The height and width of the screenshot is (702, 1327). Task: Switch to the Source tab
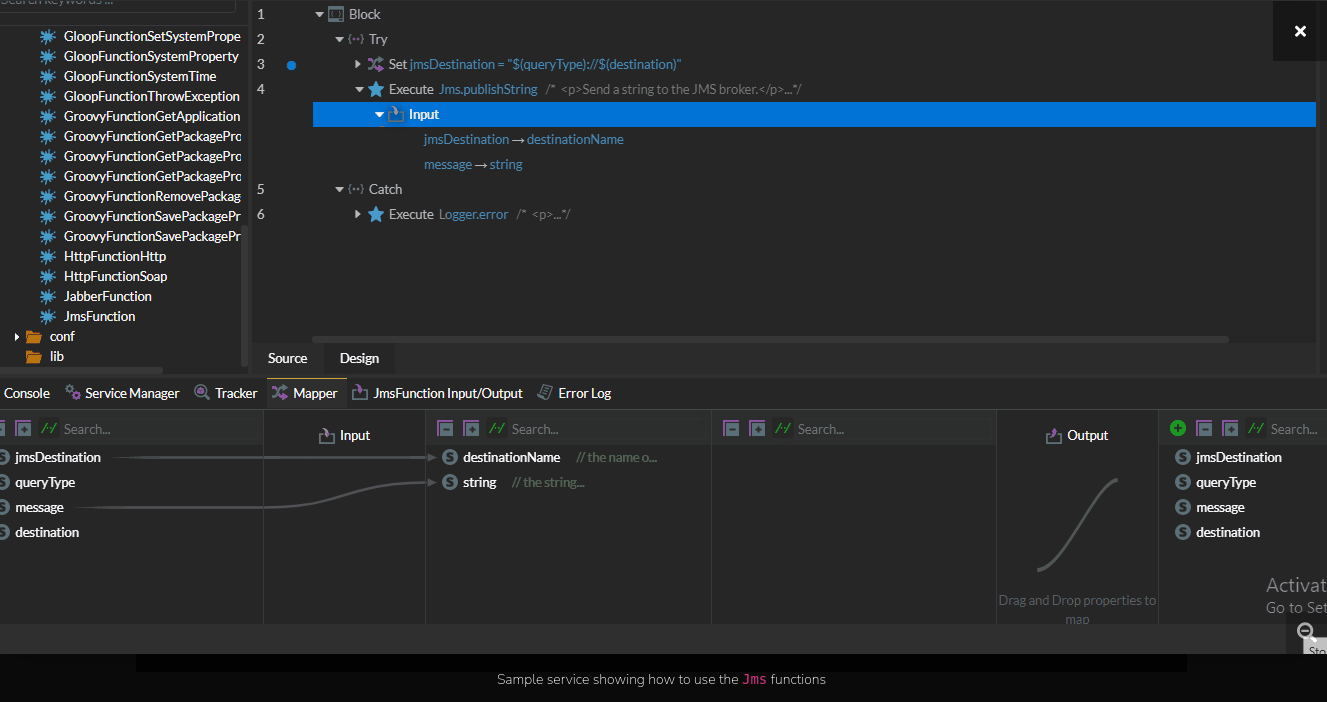tap(287, 358)
